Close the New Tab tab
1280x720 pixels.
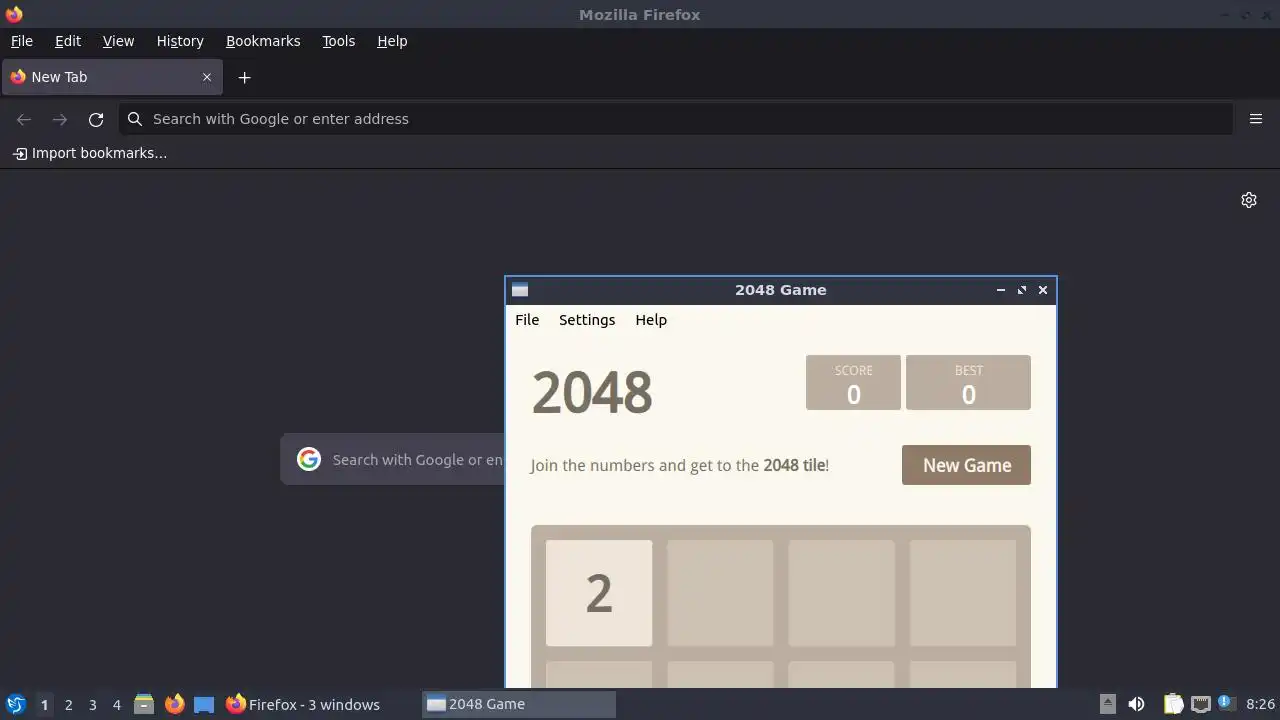point(207,77)
